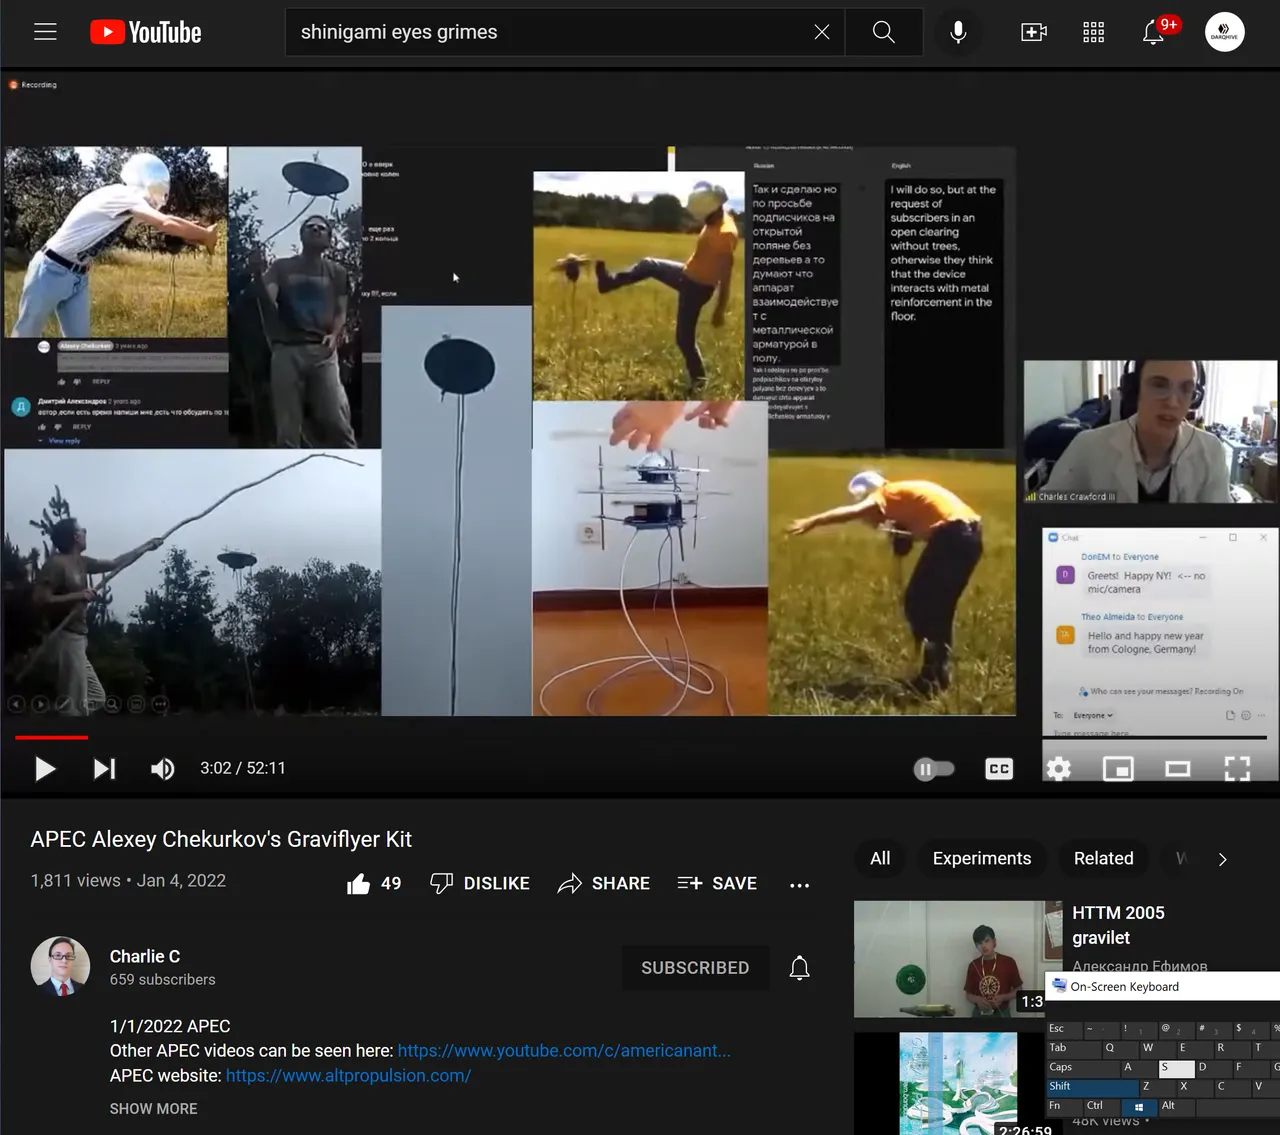Toggle Ctrl key on On-Screen Keyboard
Screen dimensions: 1280x1135
coord(1102,1105)
